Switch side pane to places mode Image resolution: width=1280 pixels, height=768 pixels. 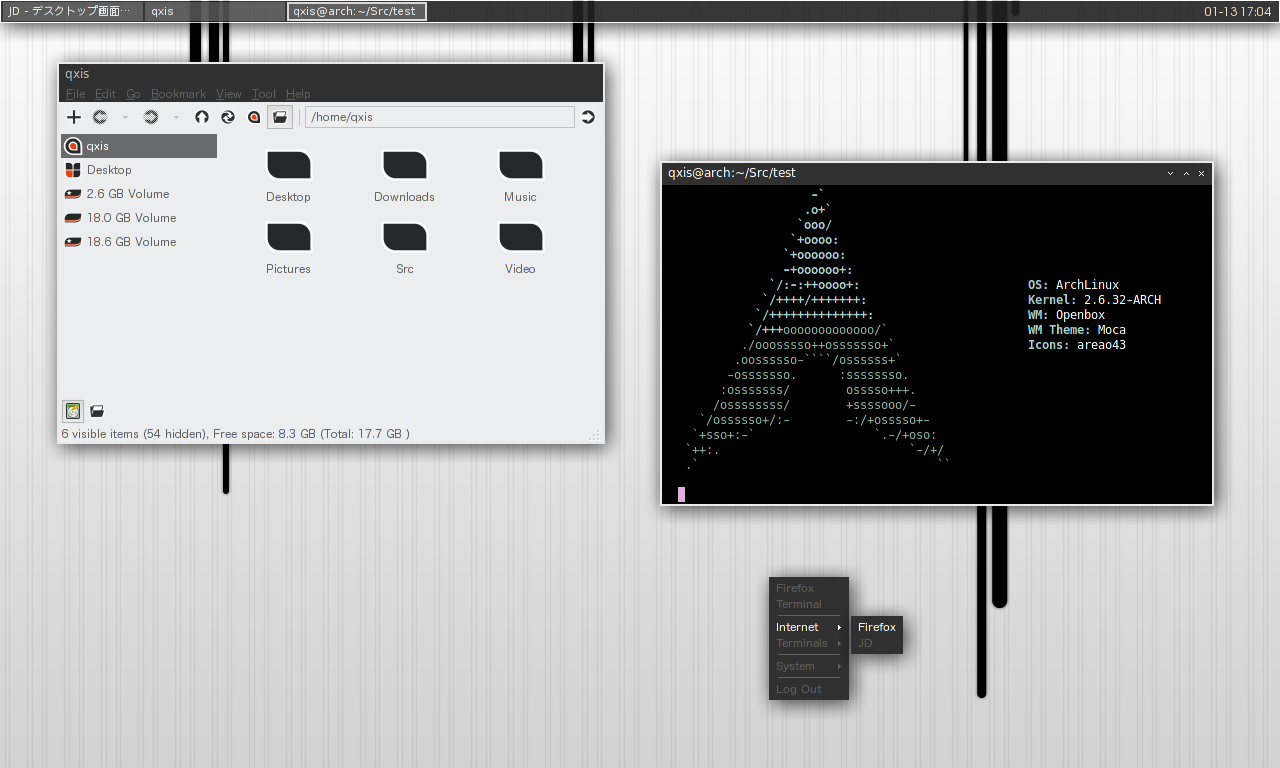(x=73, y=411)
